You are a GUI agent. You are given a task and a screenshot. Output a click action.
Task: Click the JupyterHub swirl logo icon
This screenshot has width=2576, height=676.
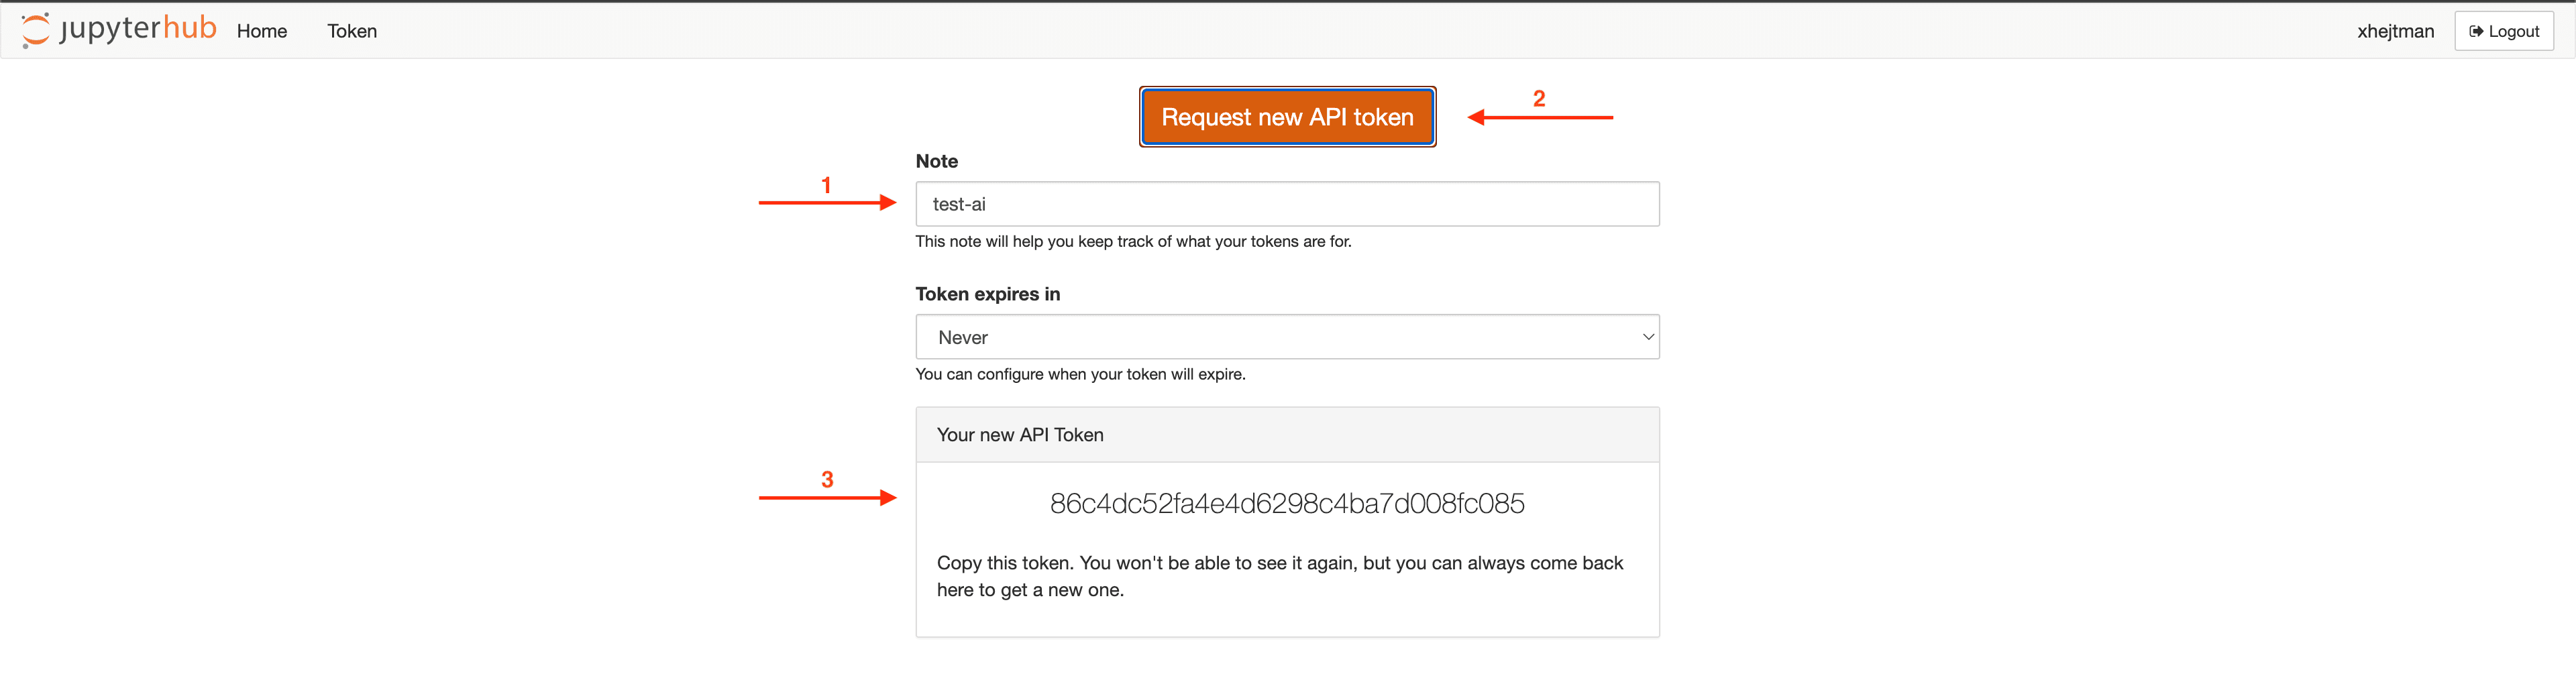35,30
